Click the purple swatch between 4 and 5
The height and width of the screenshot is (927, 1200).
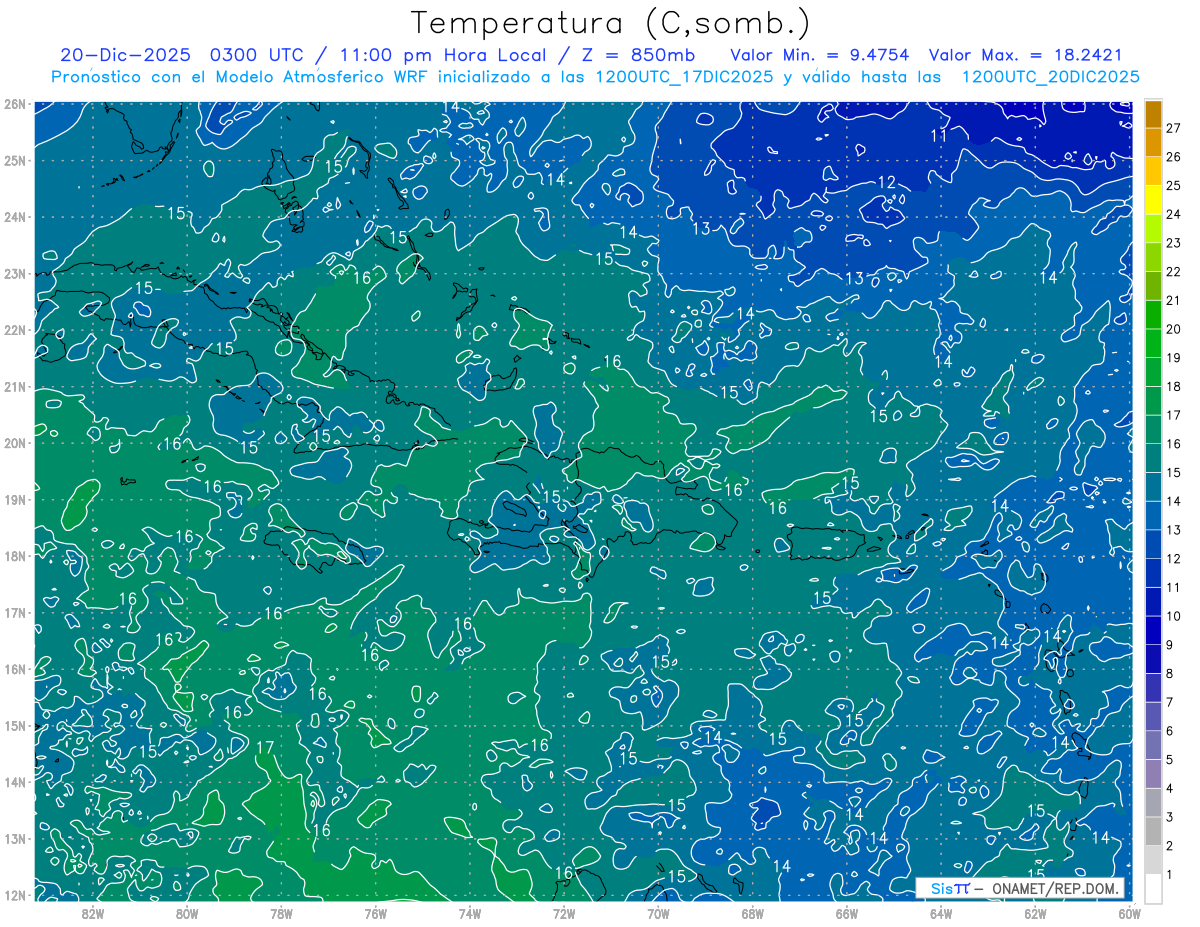1154,773
